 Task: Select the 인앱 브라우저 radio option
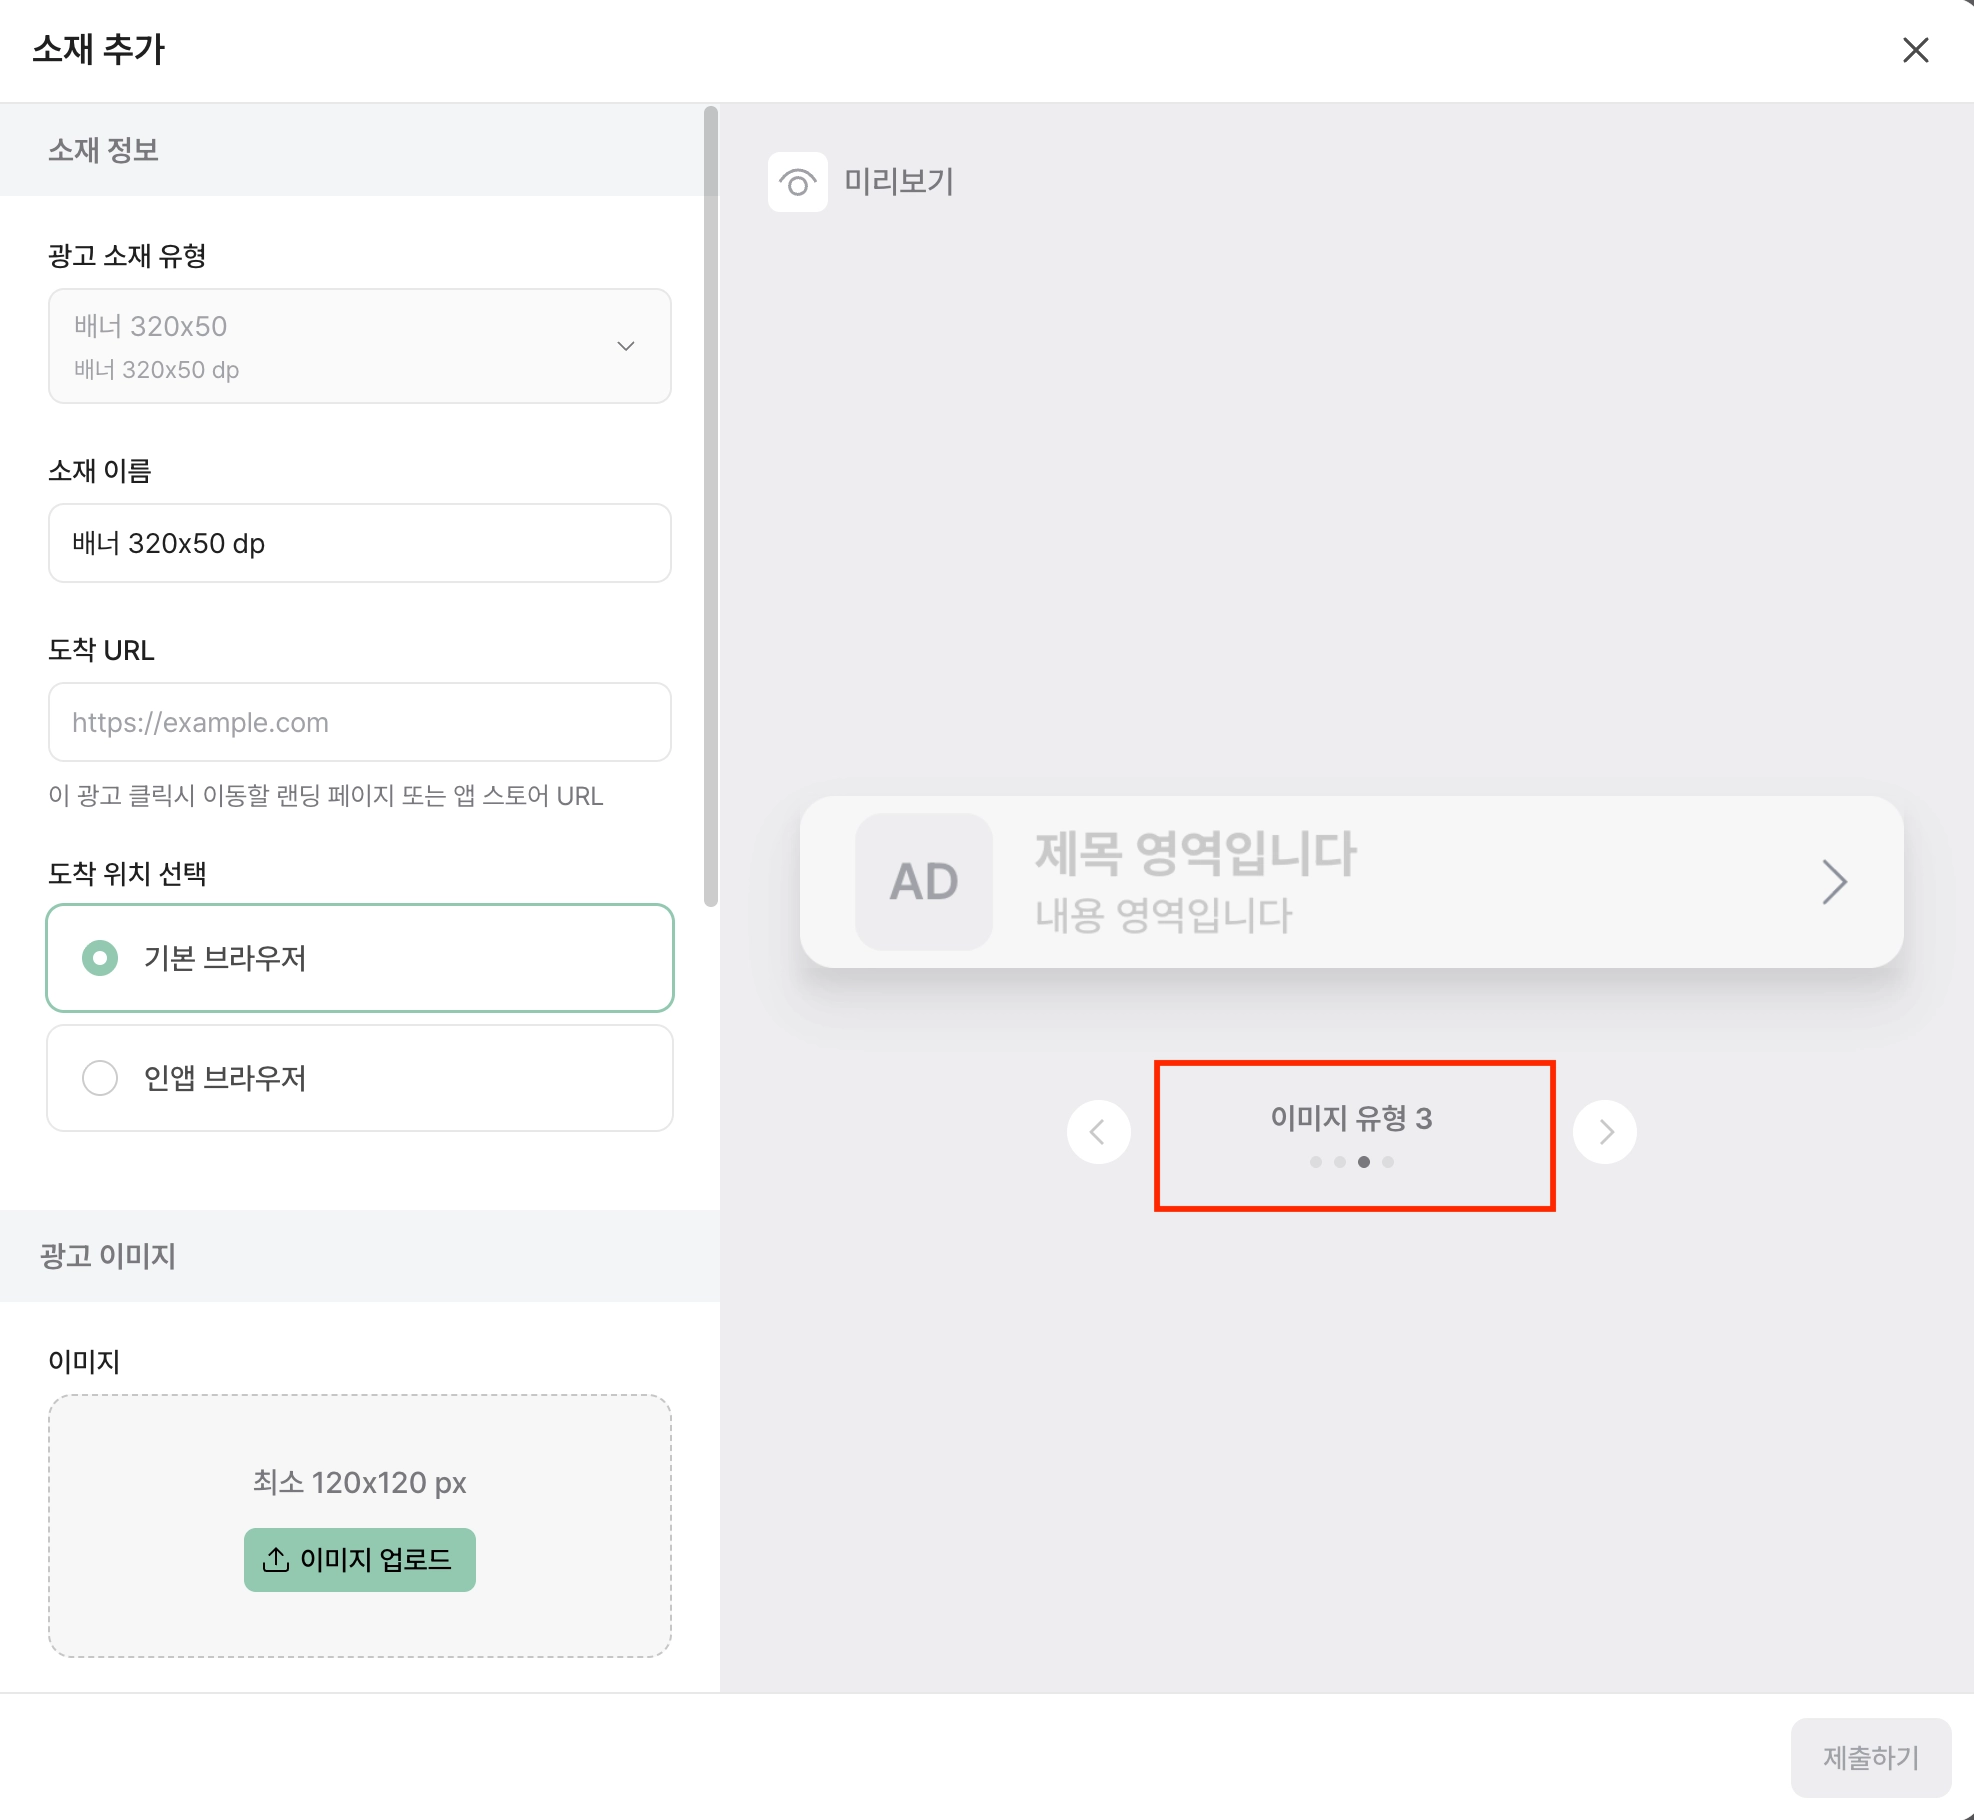pos(100,1078)
